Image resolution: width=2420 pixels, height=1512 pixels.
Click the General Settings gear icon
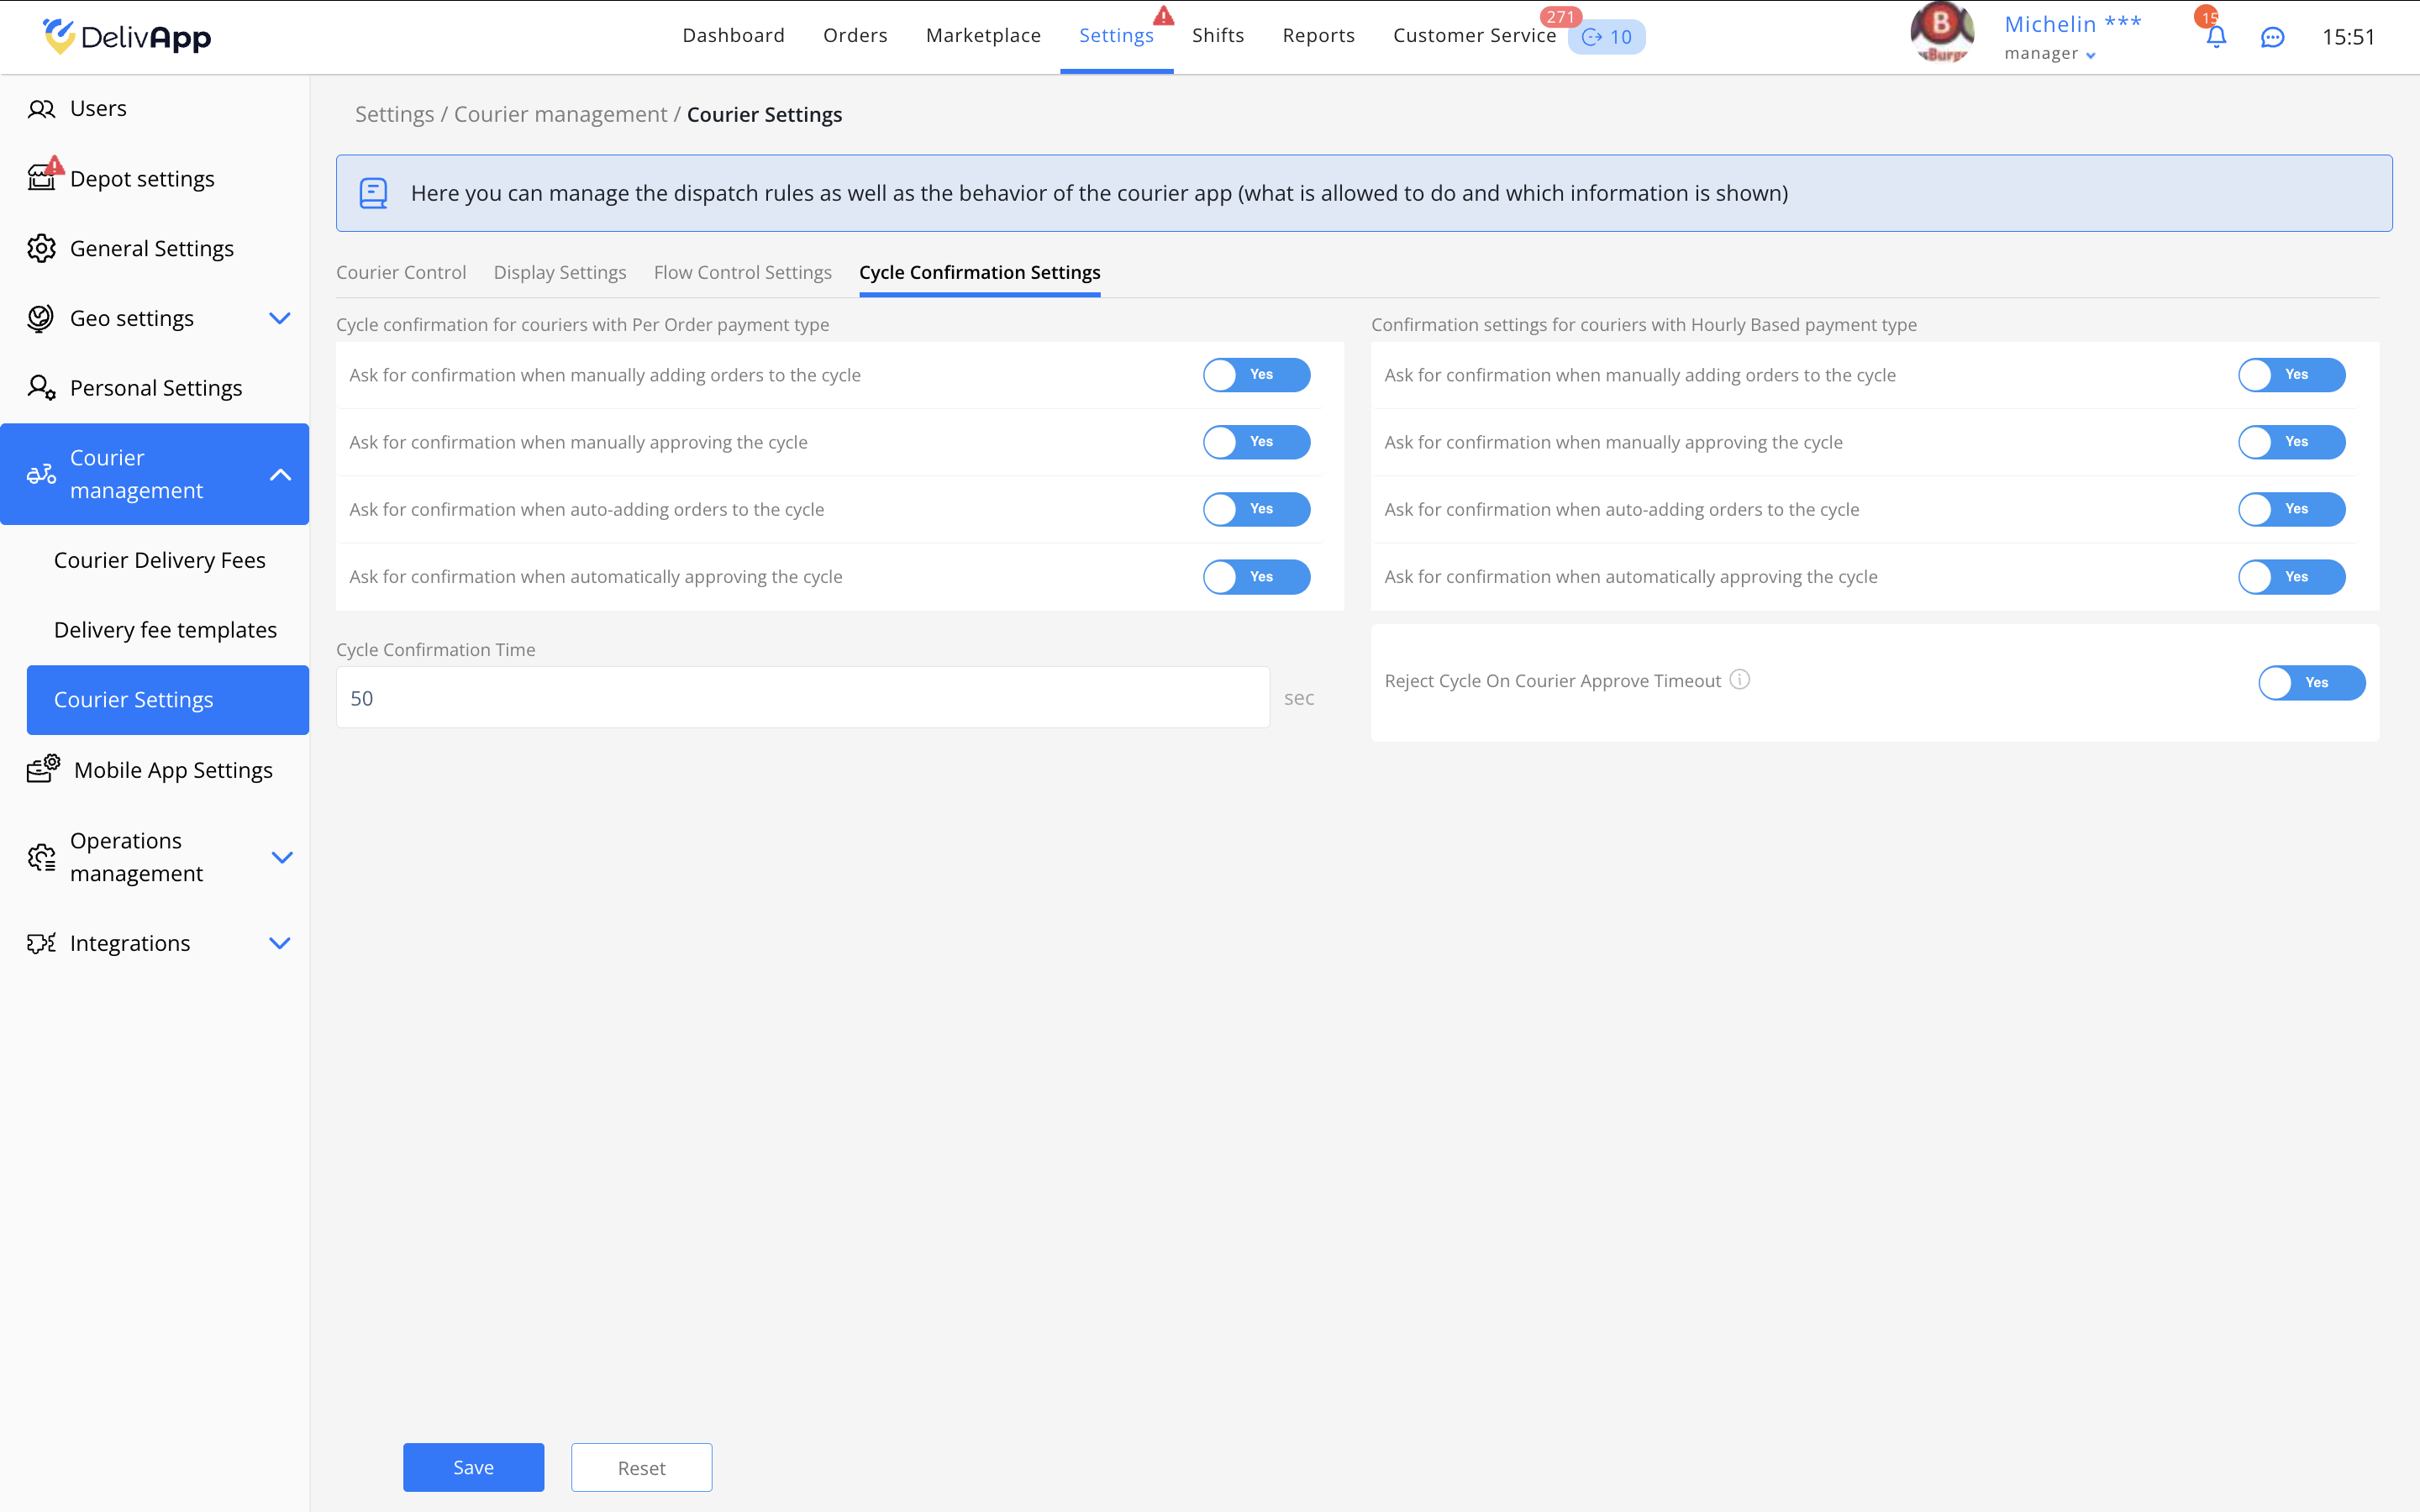click(41, 248)
